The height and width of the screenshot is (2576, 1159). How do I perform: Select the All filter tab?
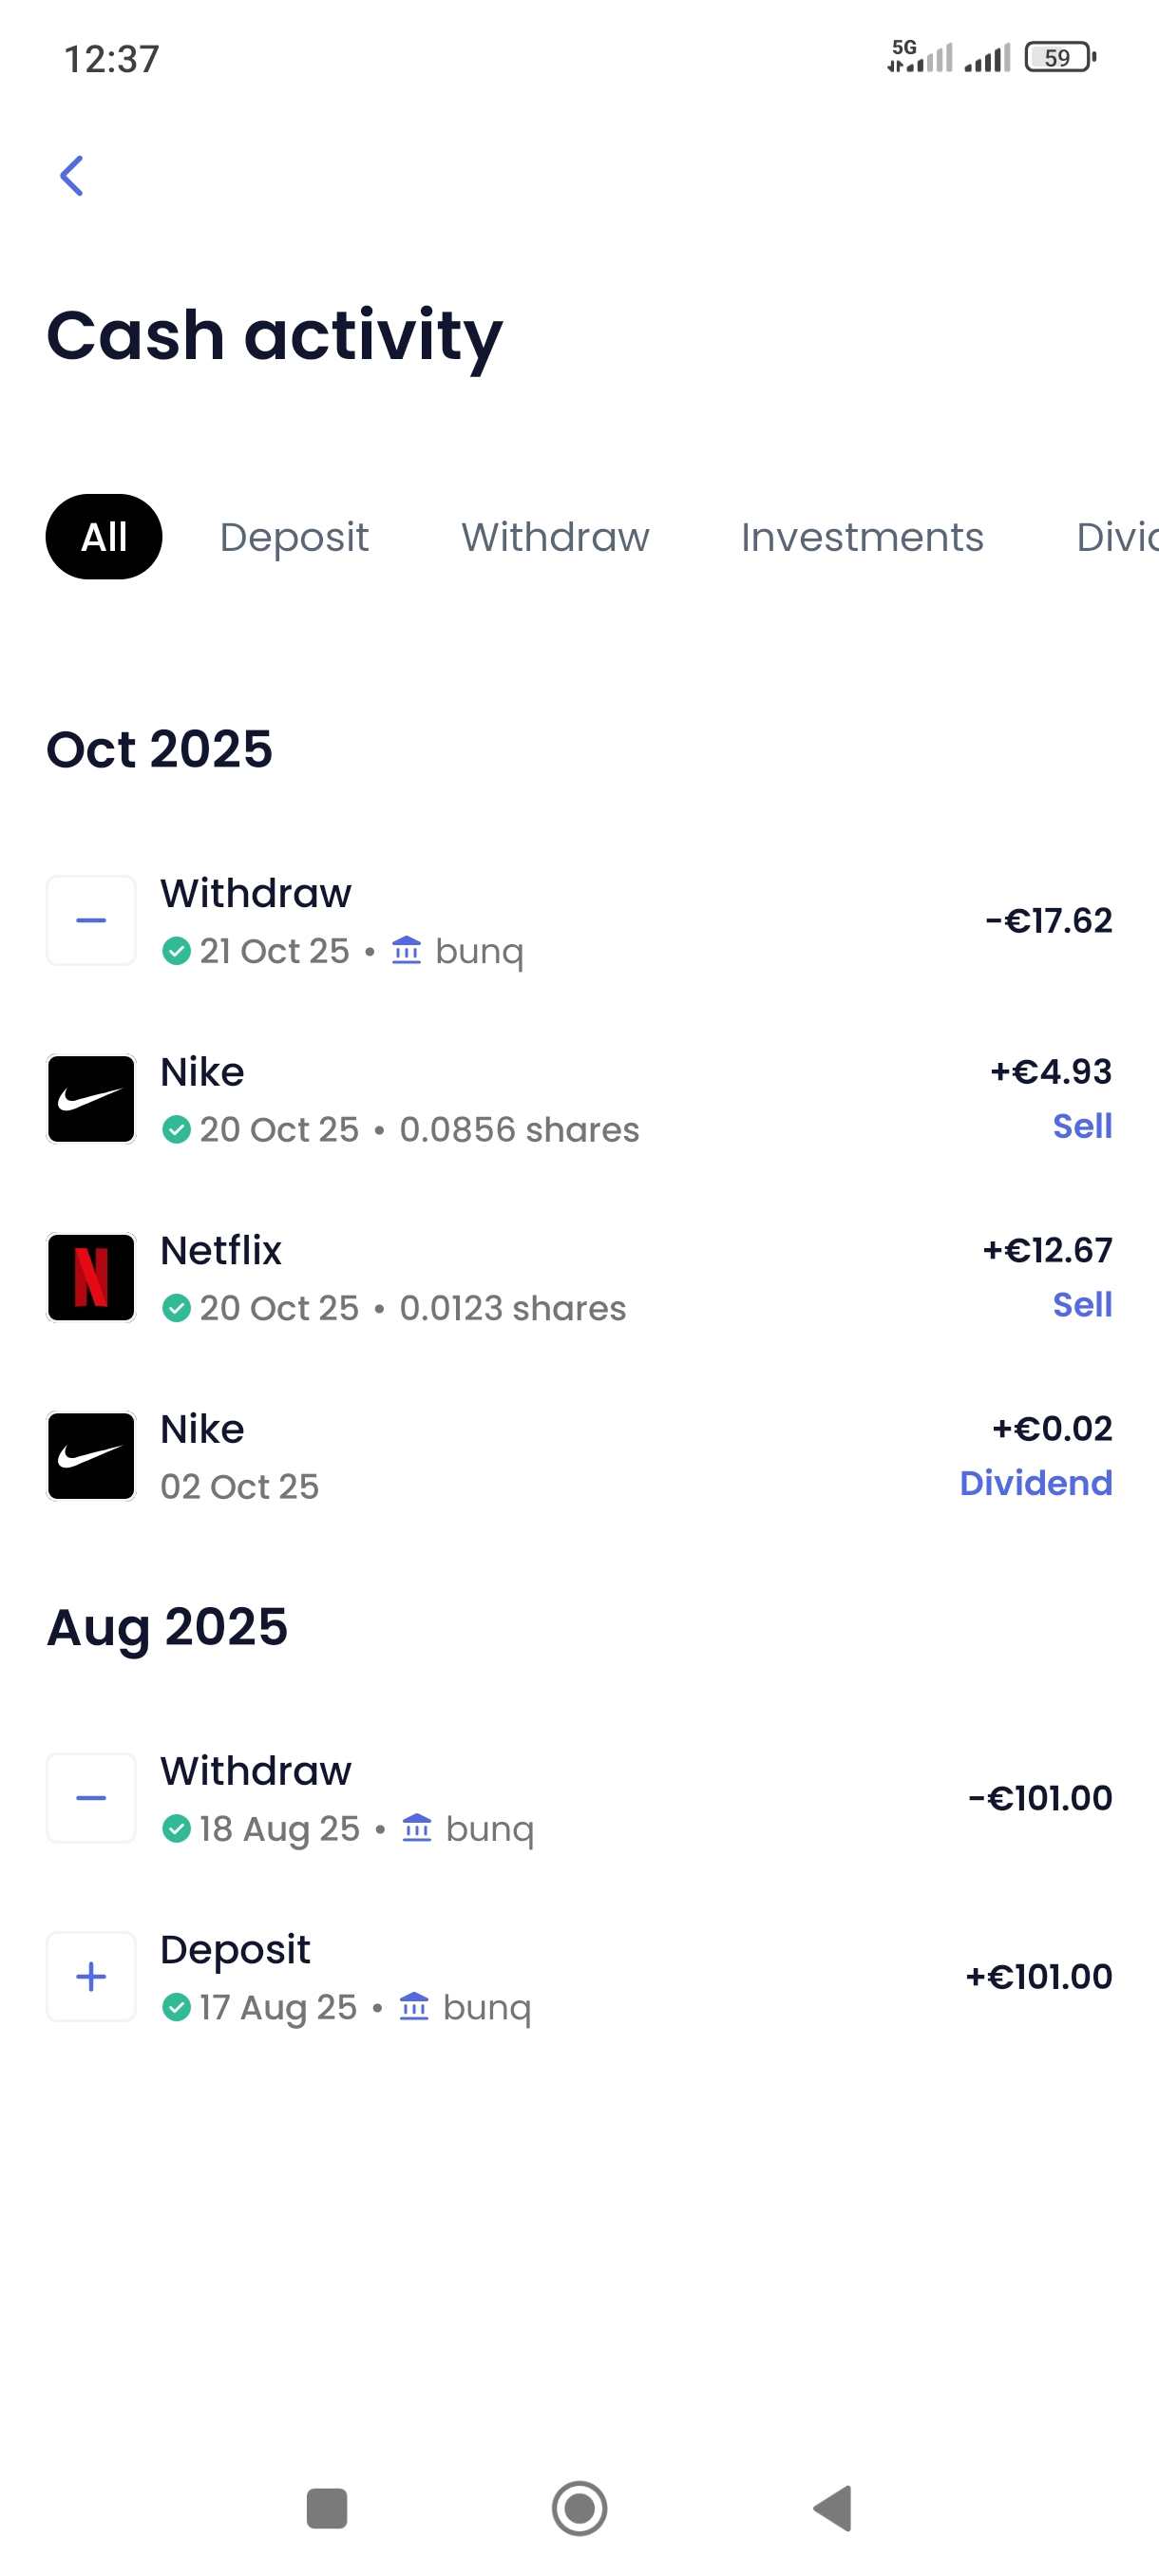point(104,537)
